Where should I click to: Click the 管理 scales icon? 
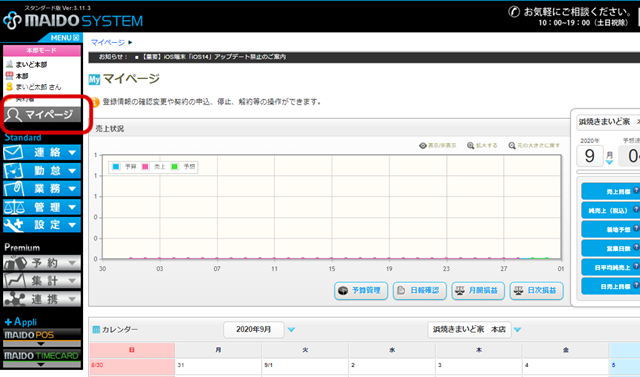coord(13,207)
